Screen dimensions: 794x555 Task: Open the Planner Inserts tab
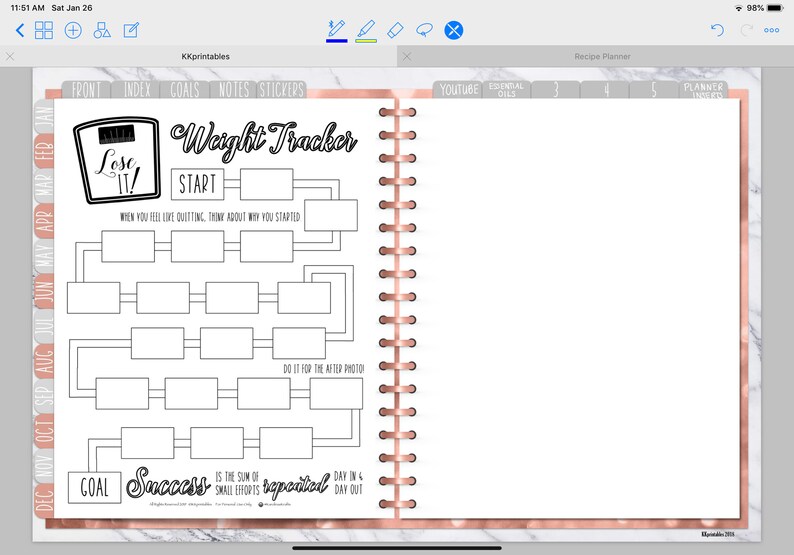coord(703,90)
